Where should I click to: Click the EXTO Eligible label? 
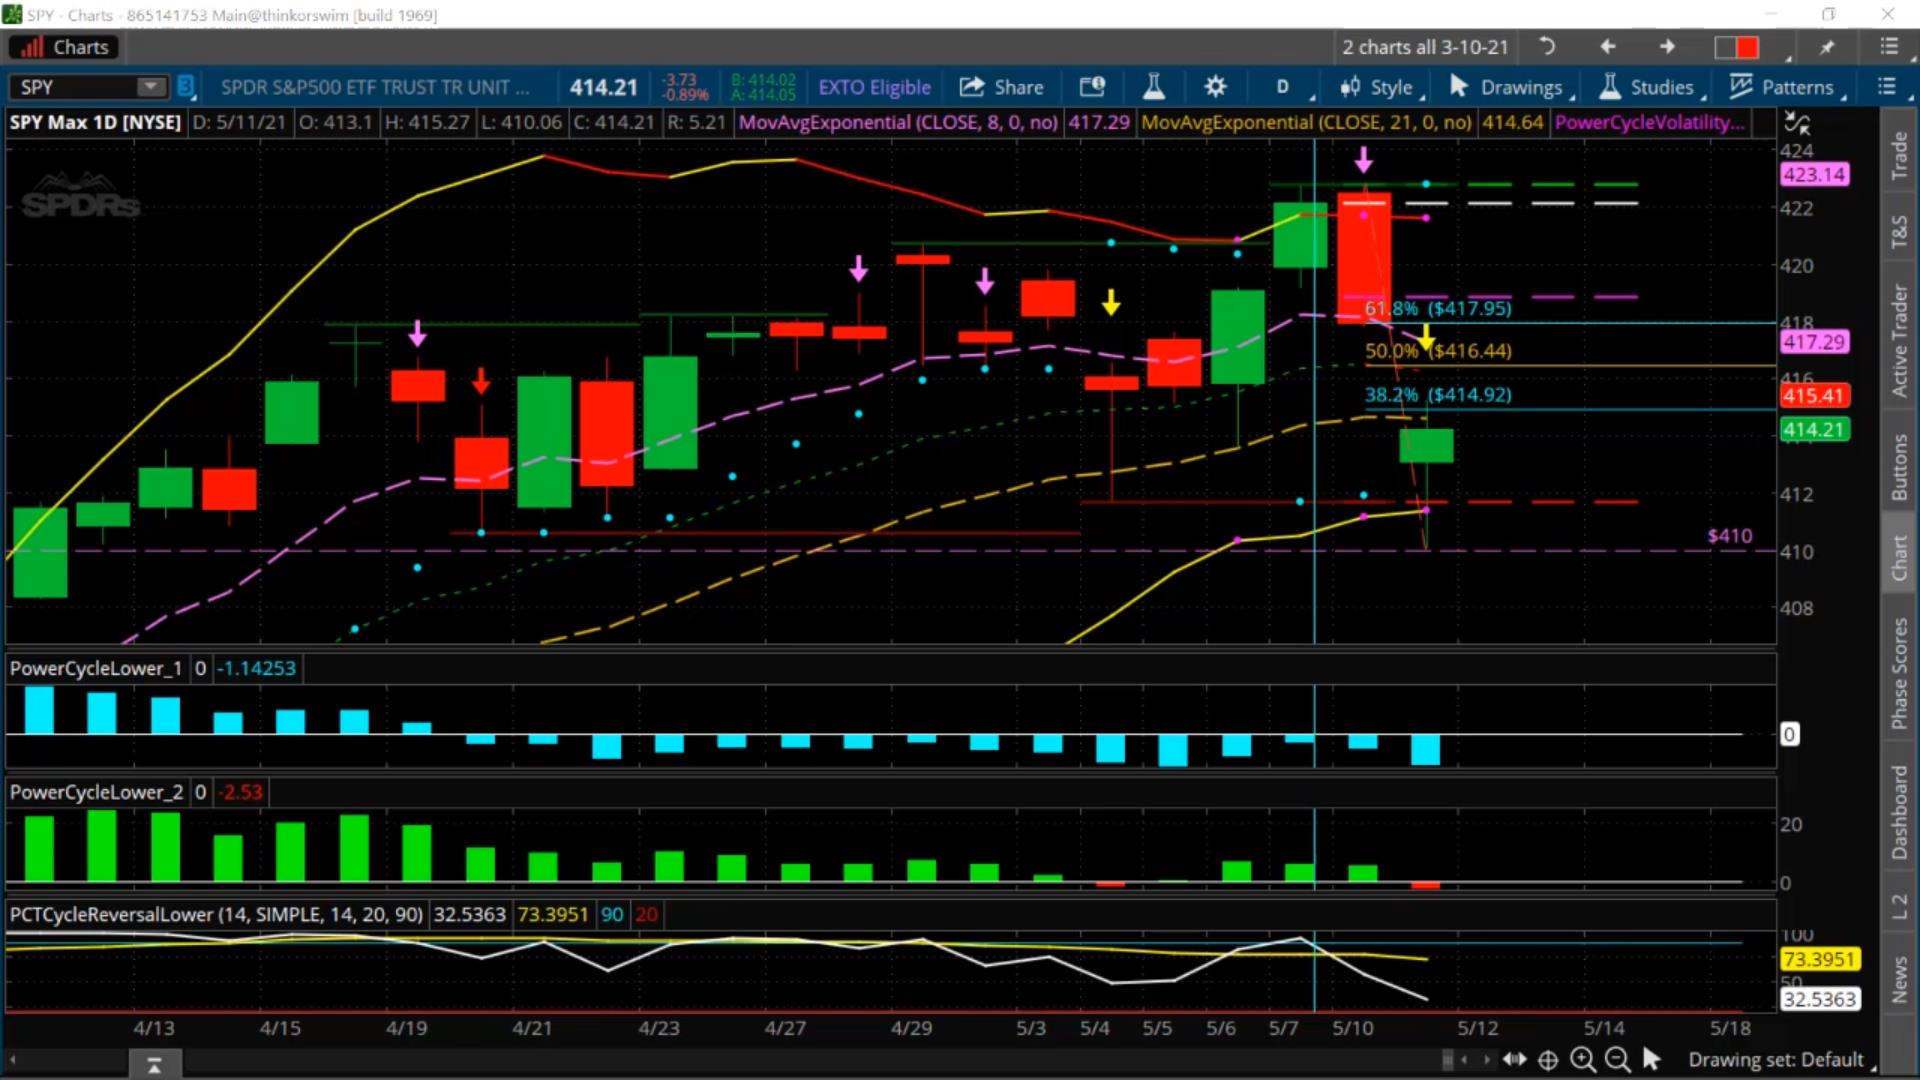[x=874, y=87]
